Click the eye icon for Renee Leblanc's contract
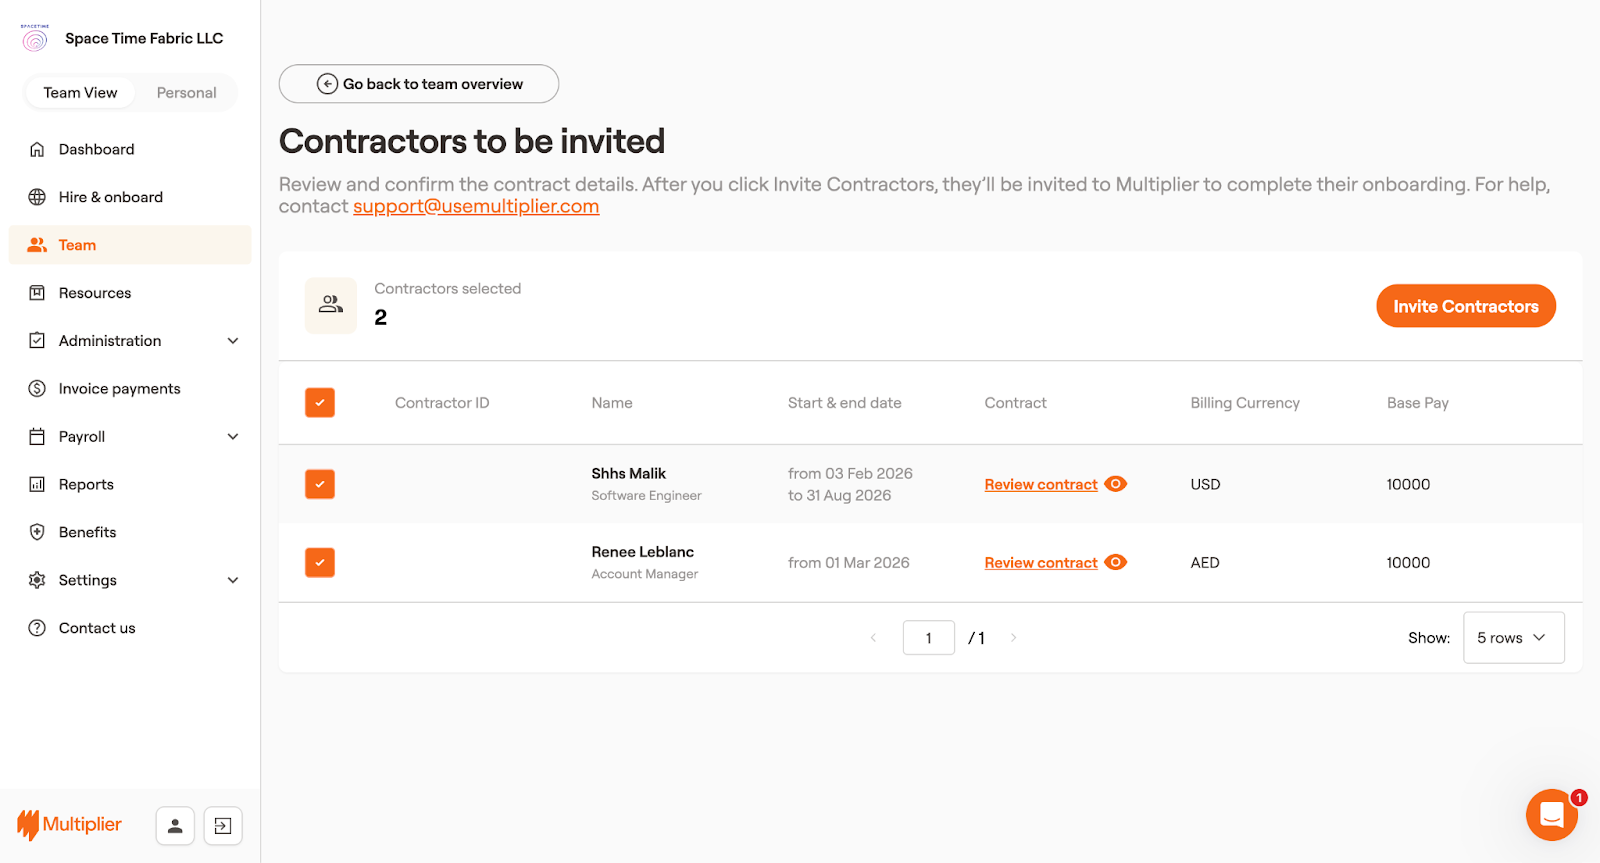The width and height of the screenshot is (1600, 863). click(1116, 562)
